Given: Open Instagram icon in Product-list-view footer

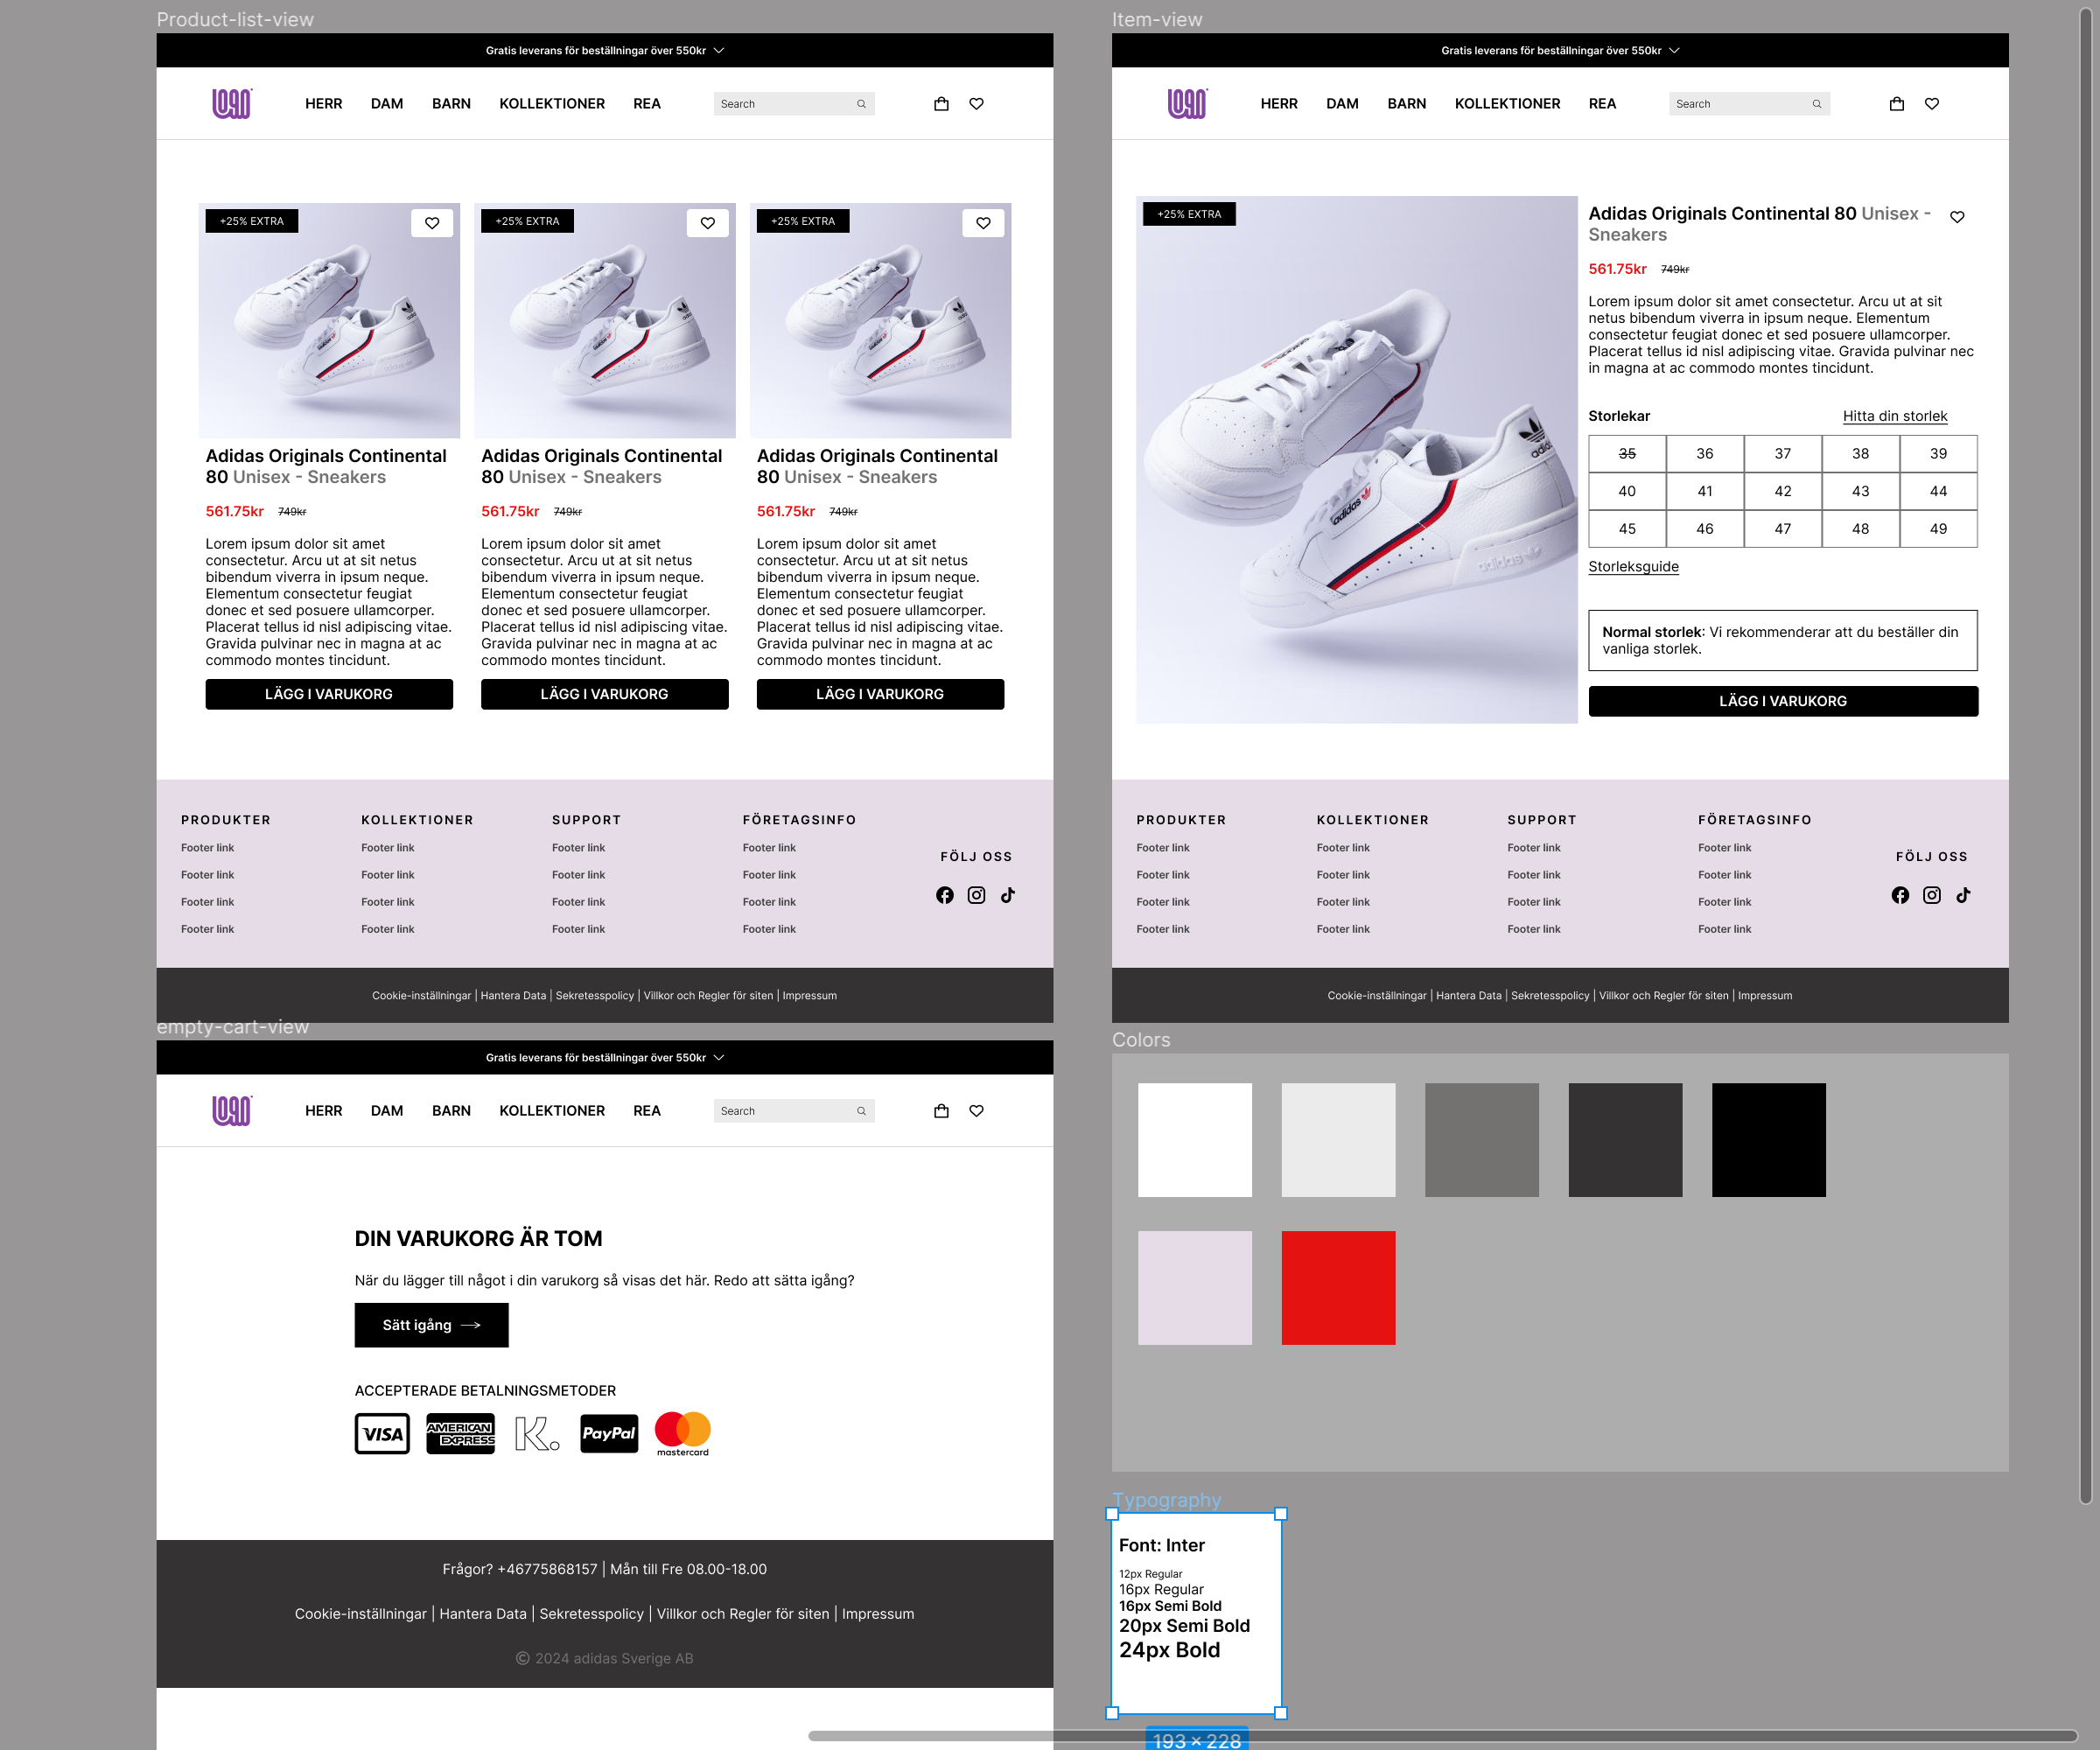Looking at the screenshot, I should (x=977, y=895).
